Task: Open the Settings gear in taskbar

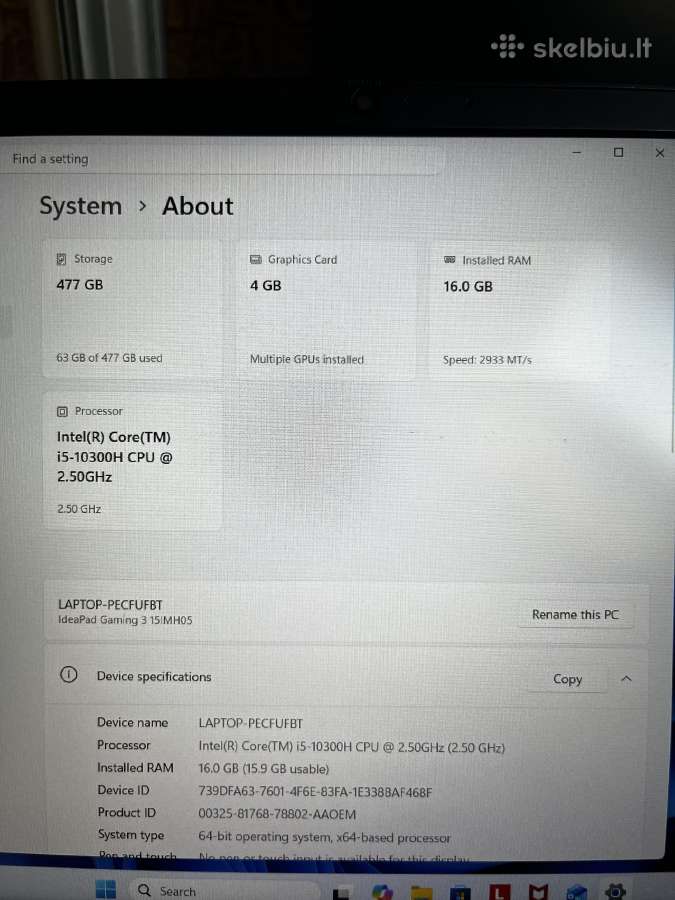Action: 615,891
